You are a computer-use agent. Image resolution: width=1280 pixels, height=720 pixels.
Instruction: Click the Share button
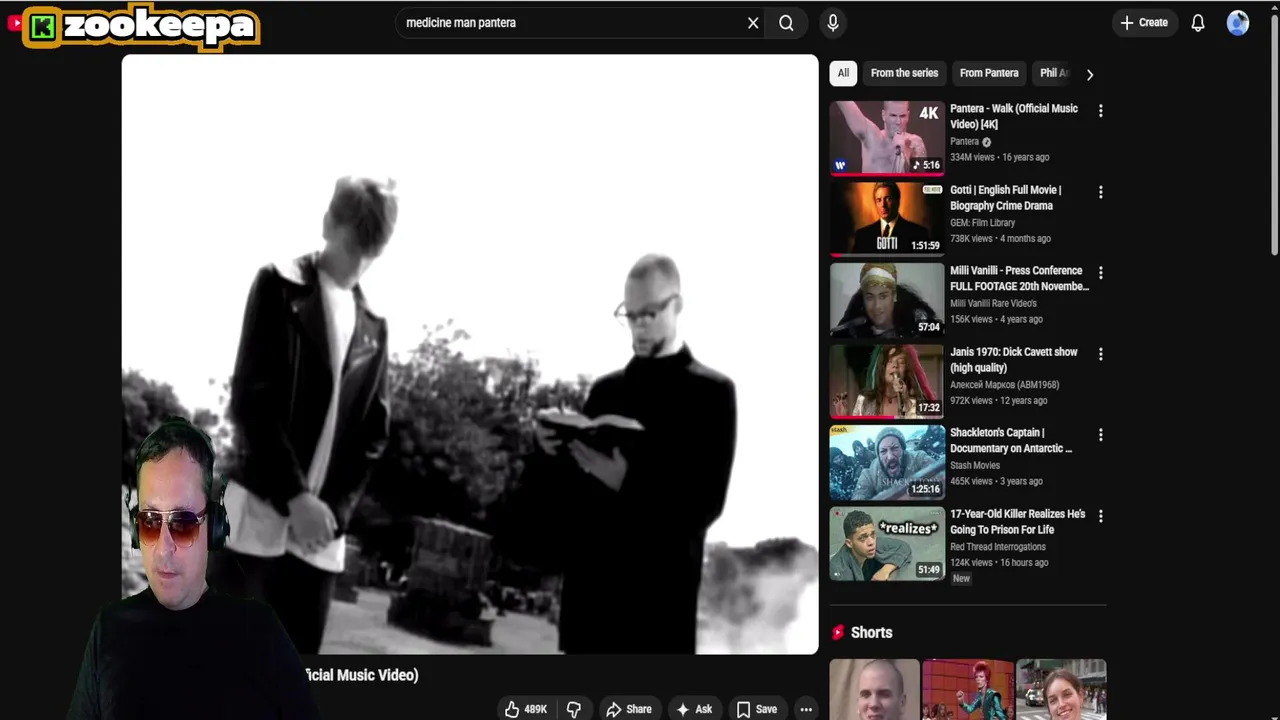pyautogui.click(x=629, y=709)
